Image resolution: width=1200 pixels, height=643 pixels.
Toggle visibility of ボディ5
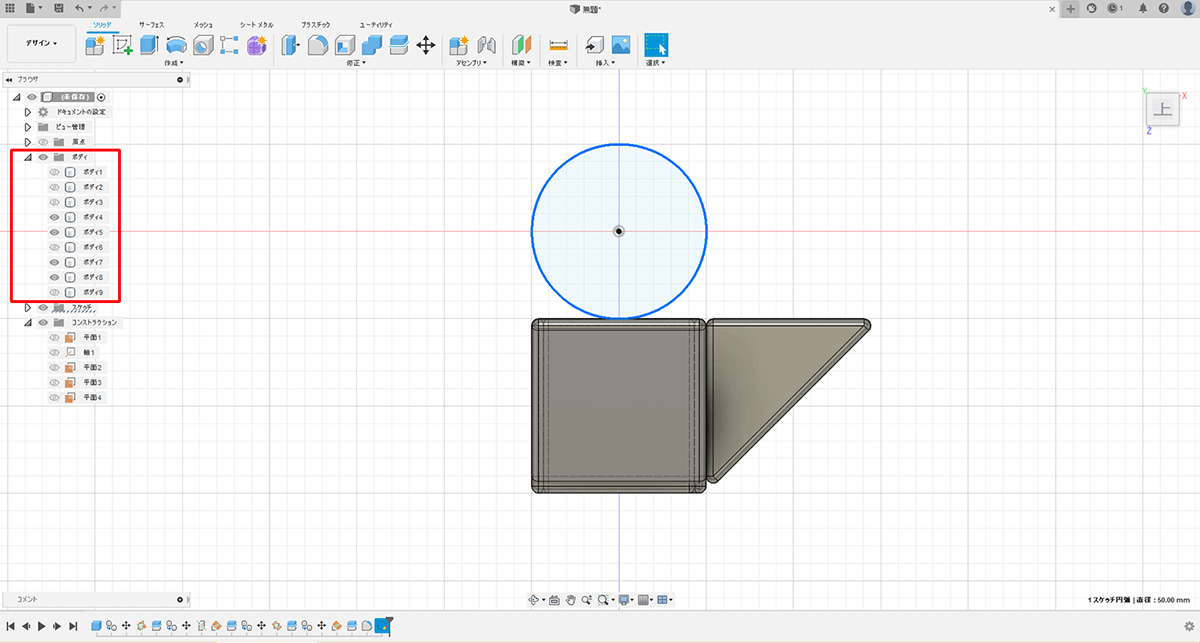coord(55,232)
